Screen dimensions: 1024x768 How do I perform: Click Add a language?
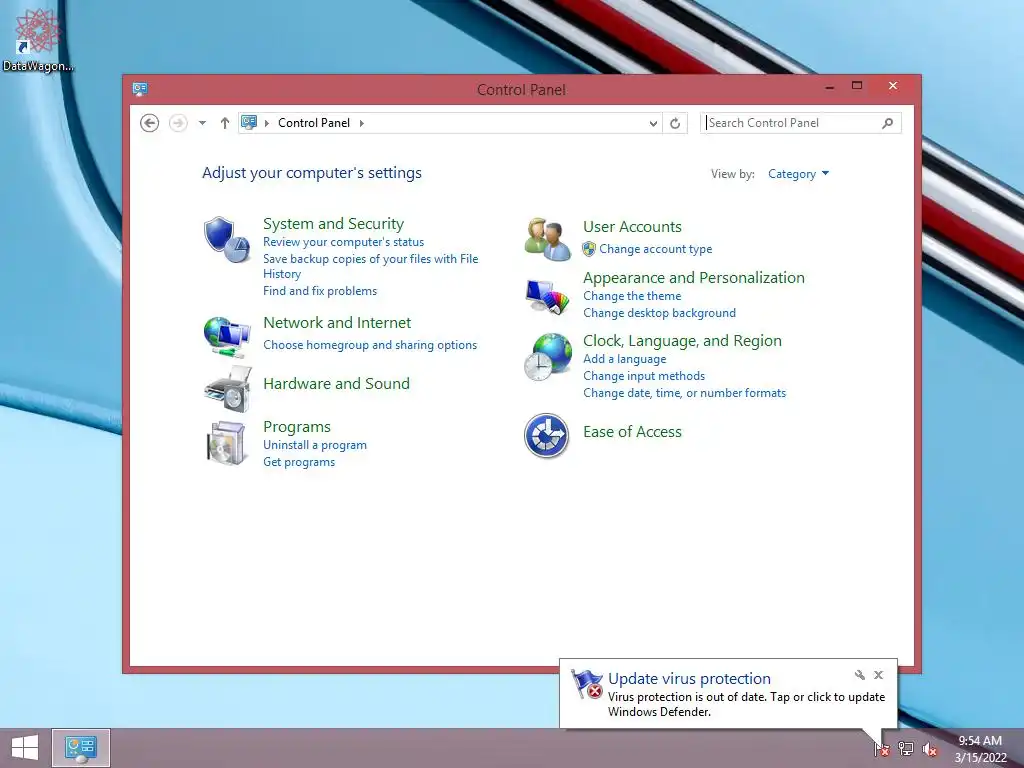point(624,359)
